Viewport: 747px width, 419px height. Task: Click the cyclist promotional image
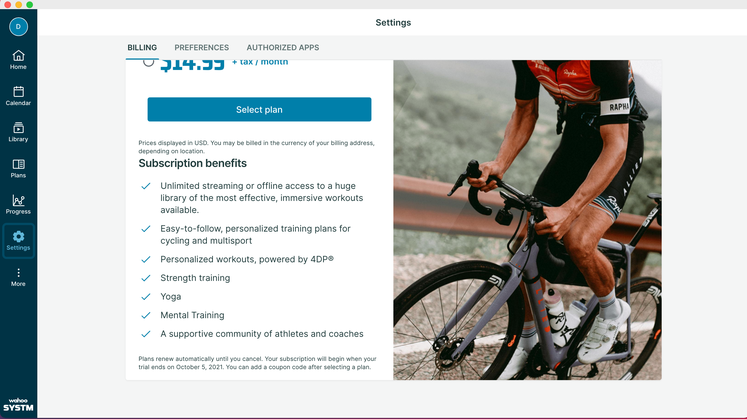coord(527,220)
